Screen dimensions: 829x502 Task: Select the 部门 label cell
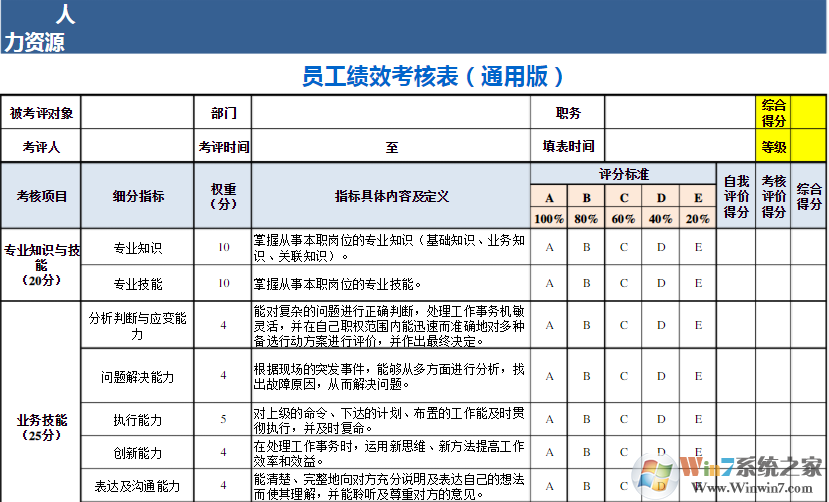click(x=223, y=113)
